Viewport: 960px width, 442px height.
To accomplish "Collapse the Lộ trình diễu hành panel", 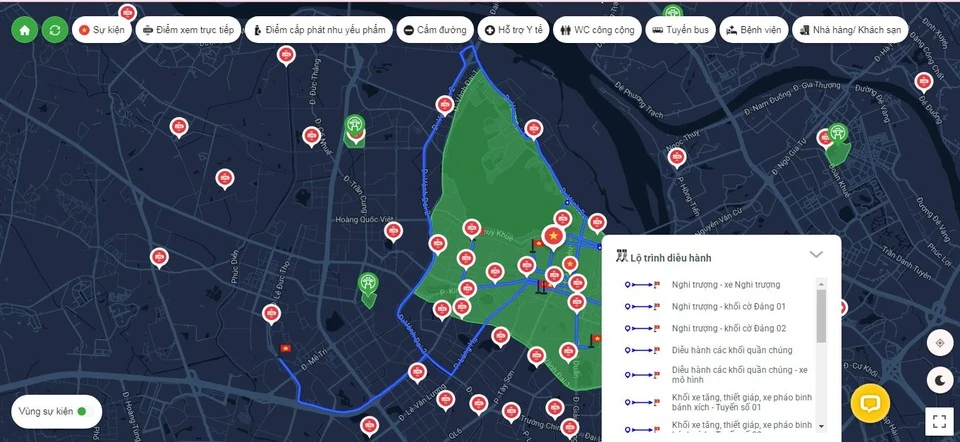I will [x=816, y=255].
